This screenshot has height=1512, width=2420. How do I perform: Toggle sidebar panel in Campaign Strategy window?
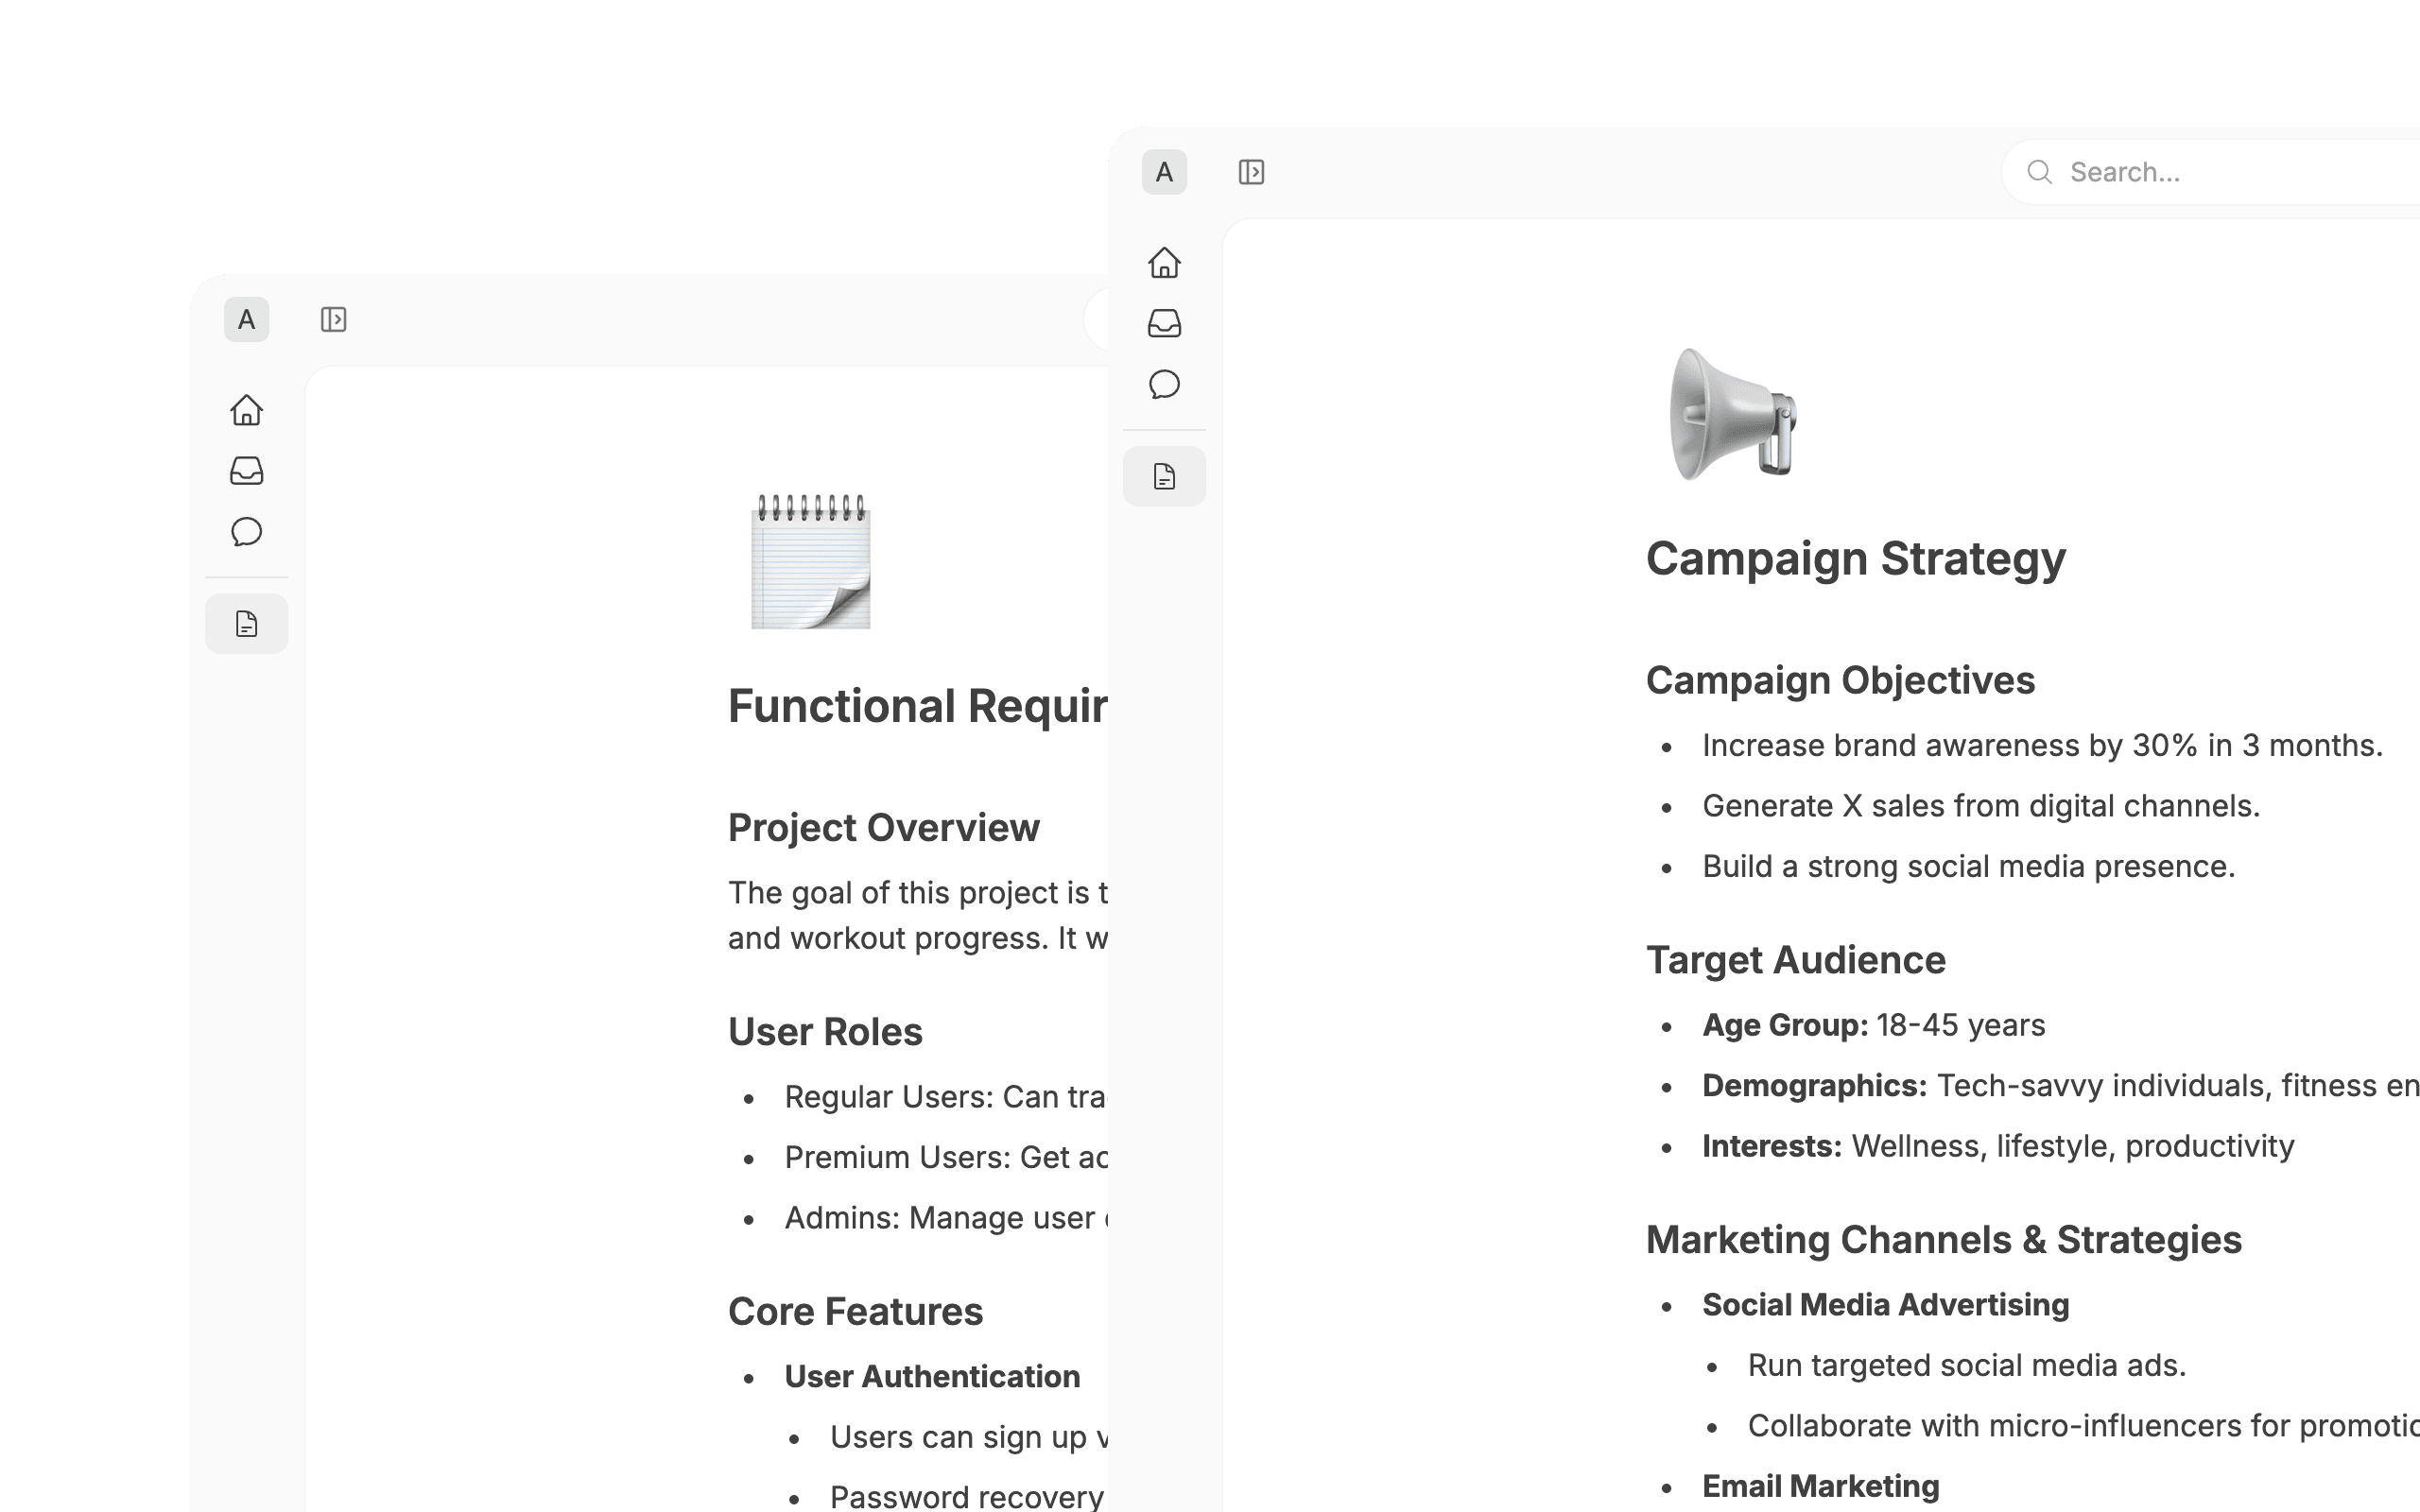point(1251,172)
